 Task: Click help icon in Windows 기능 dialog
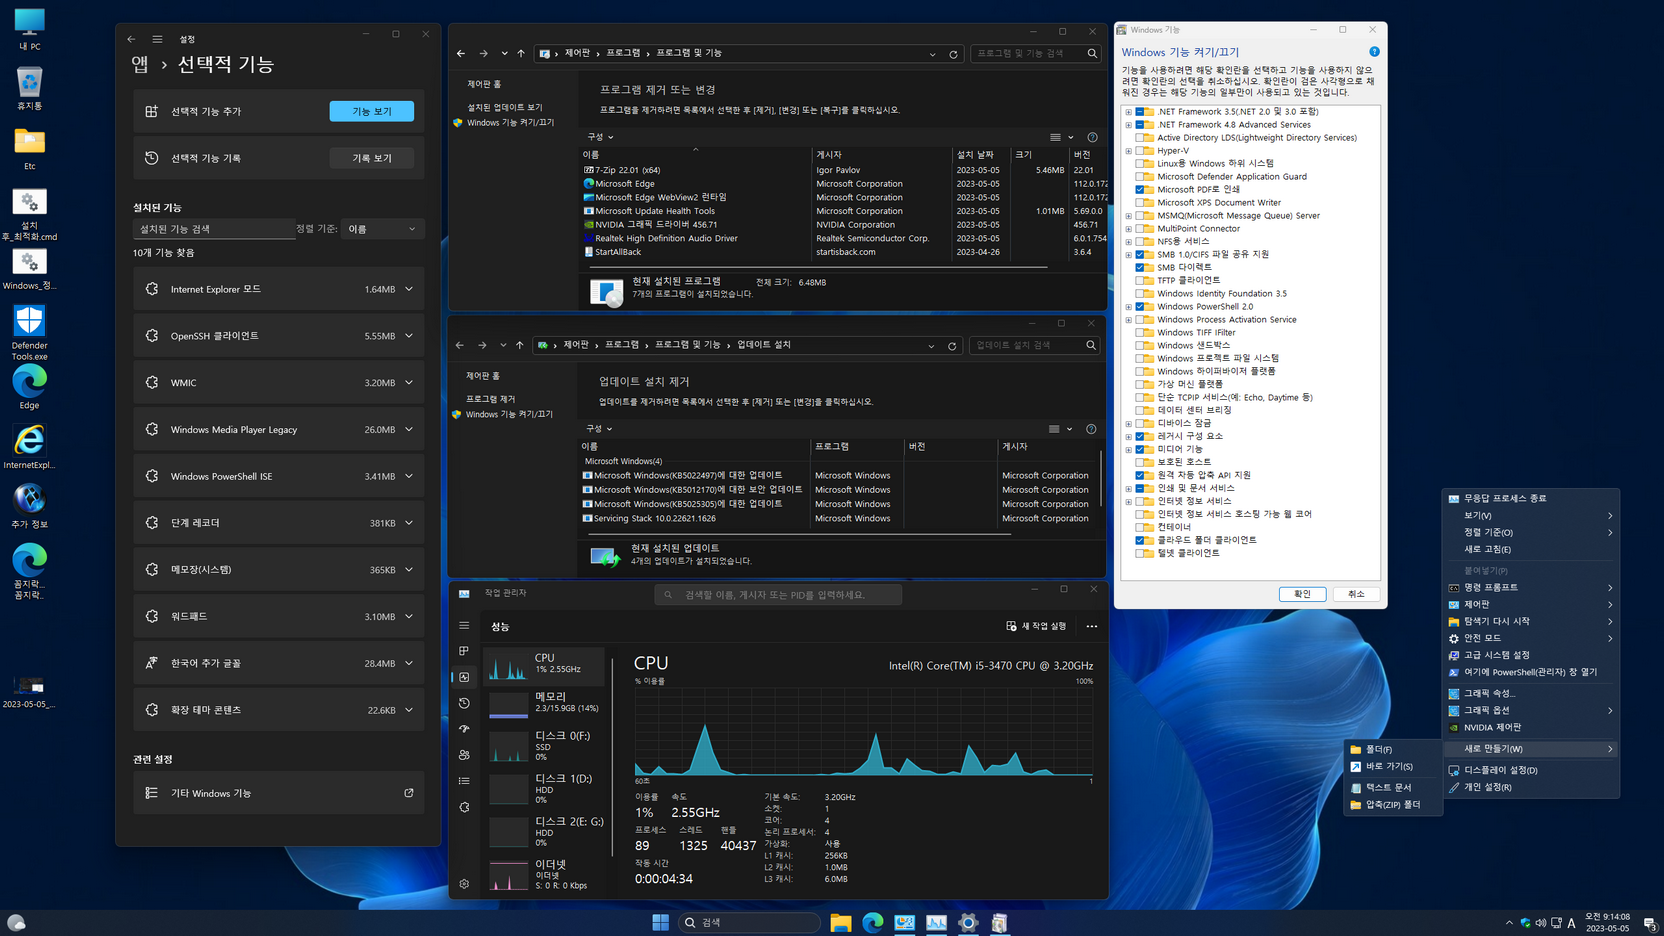point(1374,52)
